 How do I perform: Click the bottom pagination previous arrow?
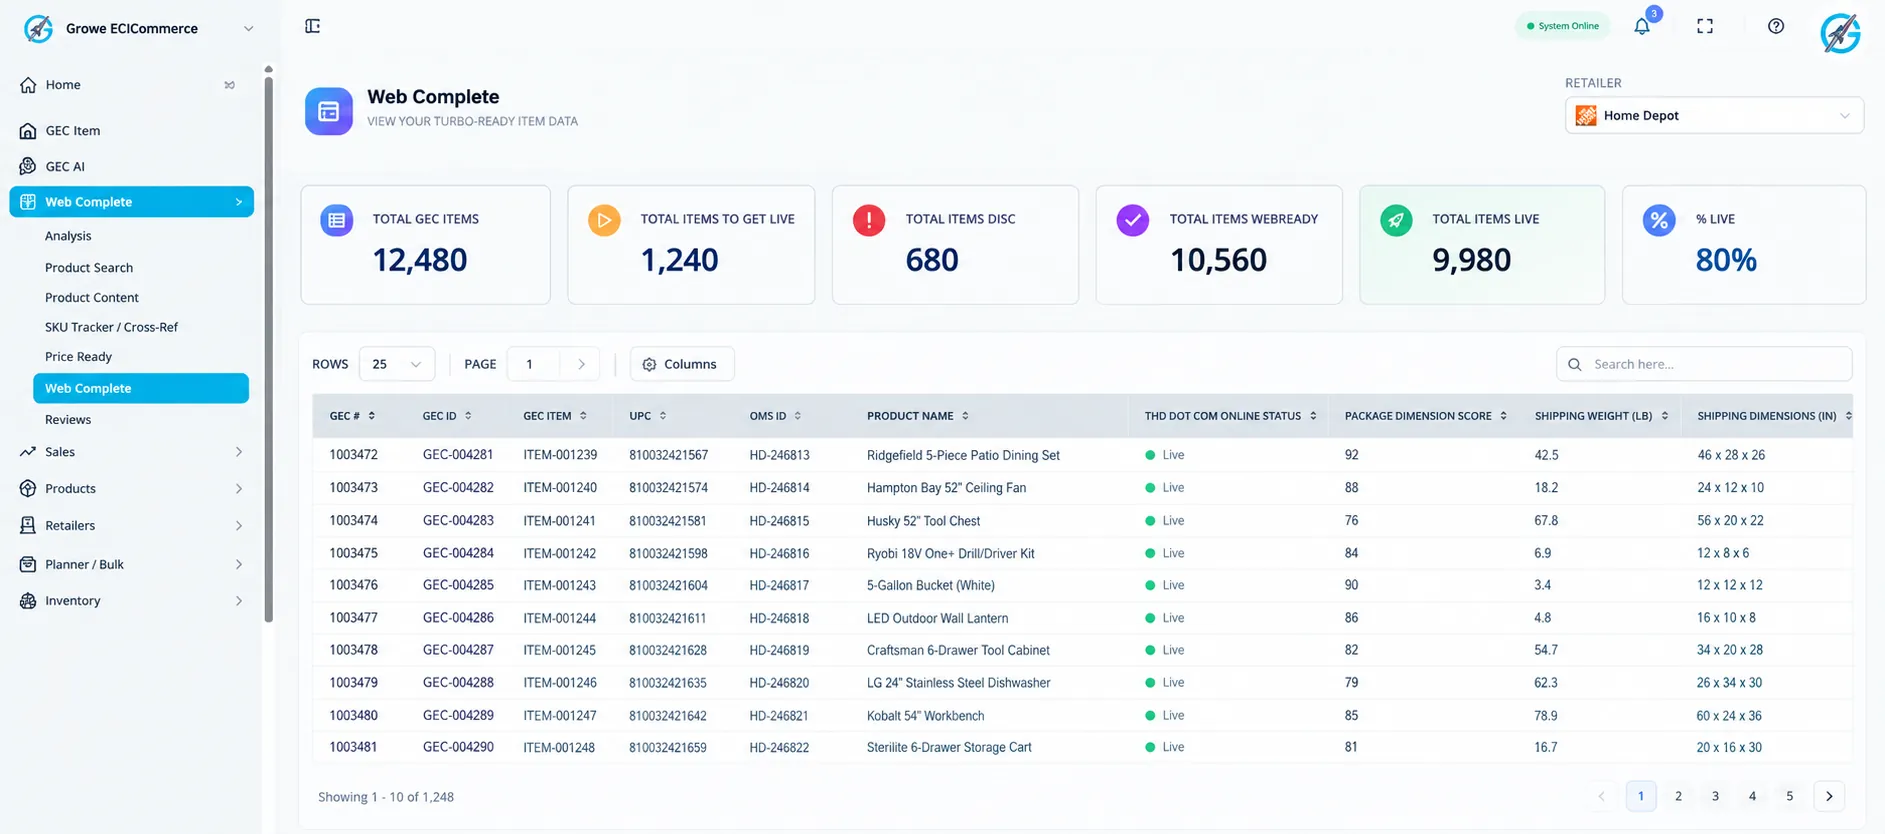1602,797
